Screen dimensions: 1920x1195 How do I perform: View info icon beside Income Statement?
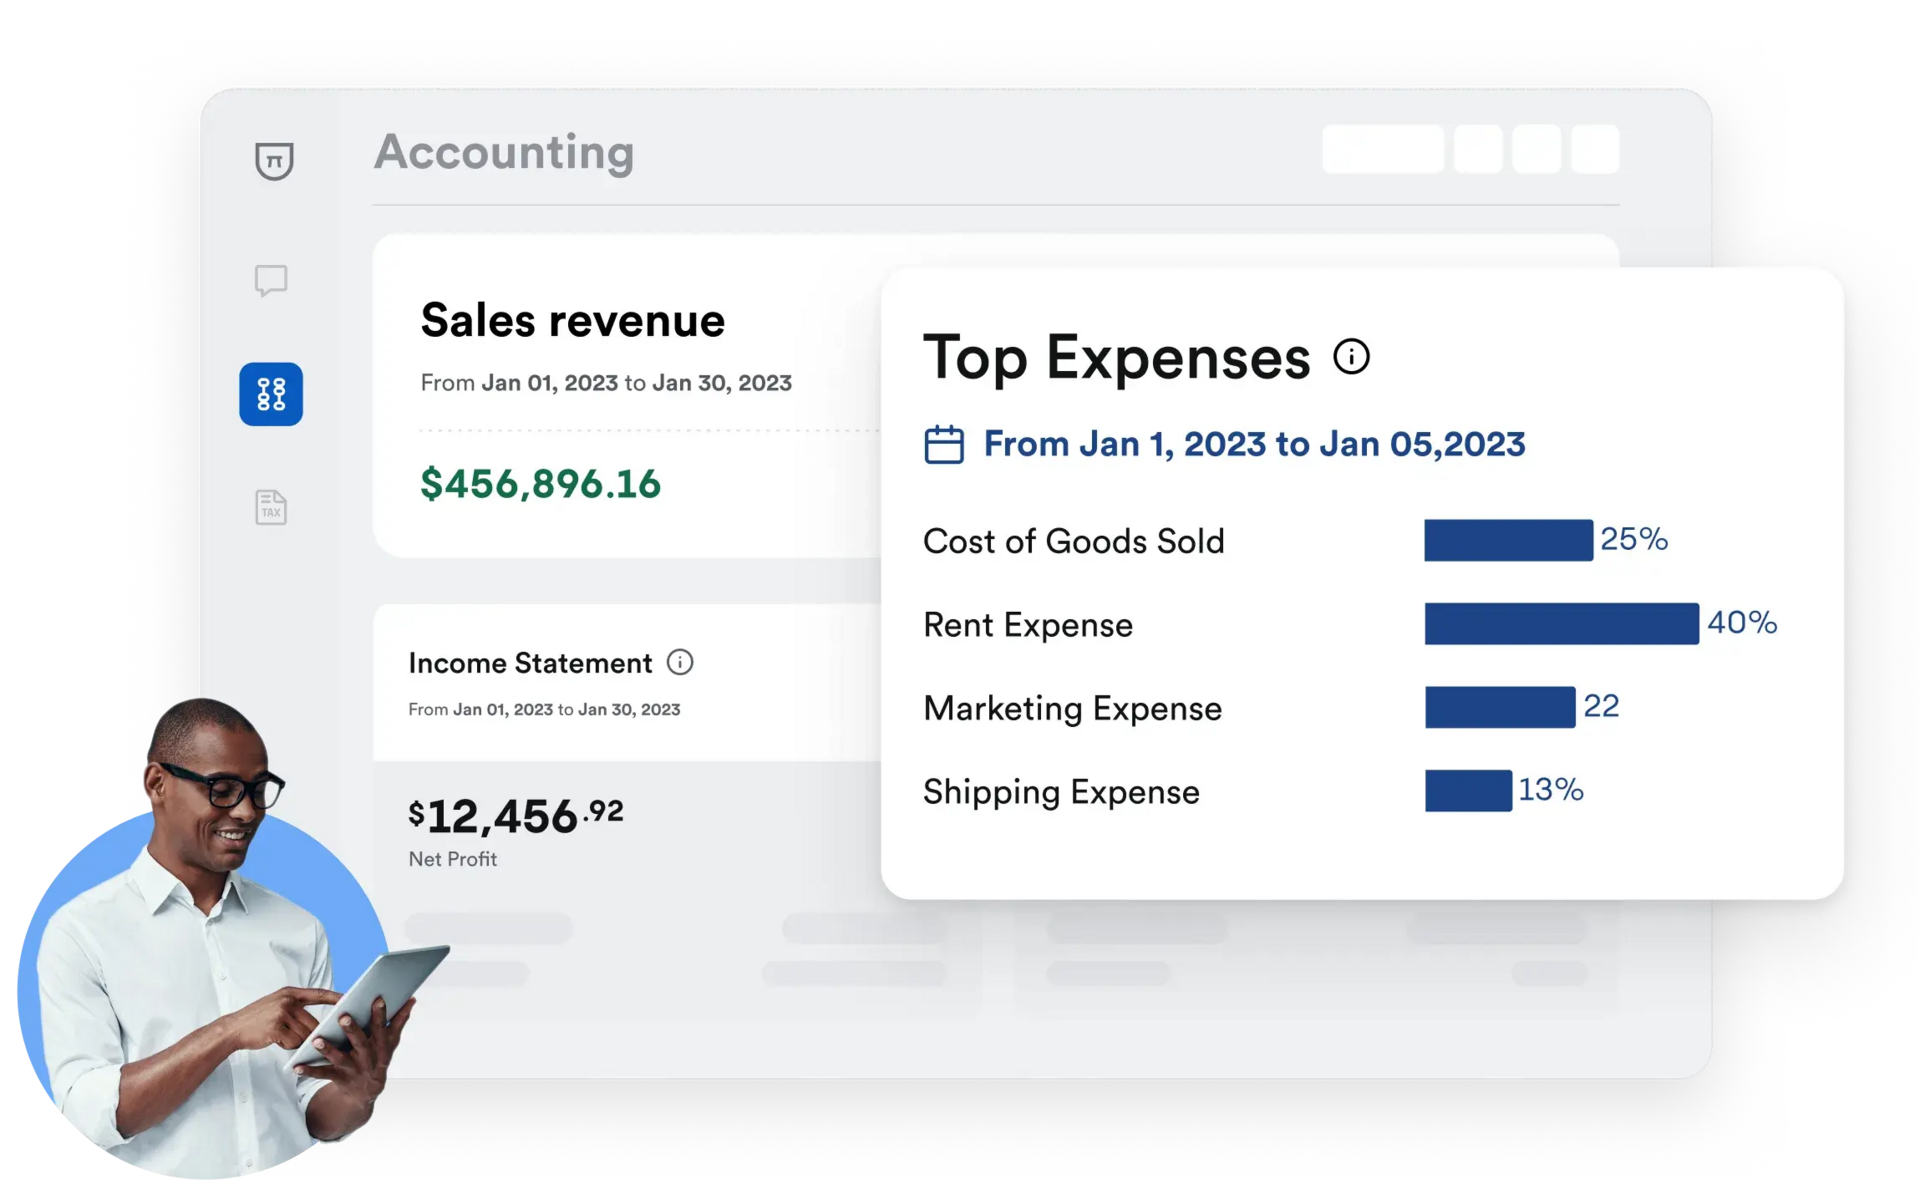681,662
